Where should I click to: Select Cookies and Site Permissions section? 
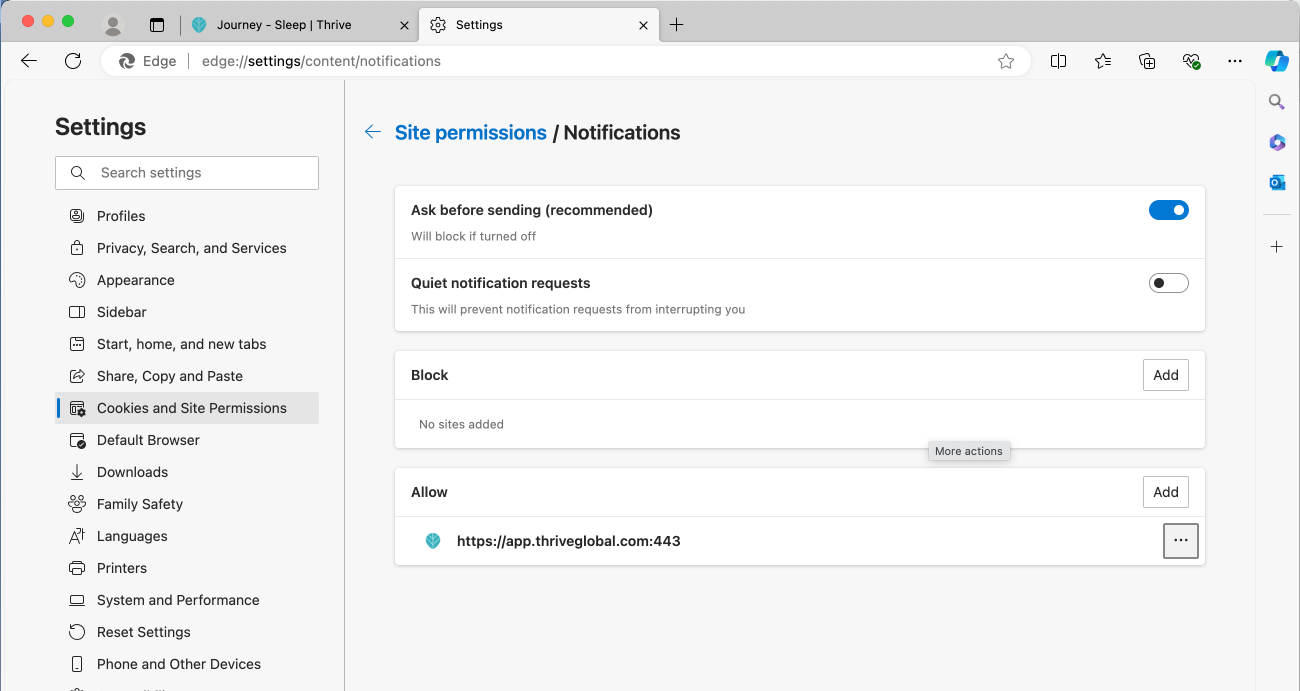[187, 408]
